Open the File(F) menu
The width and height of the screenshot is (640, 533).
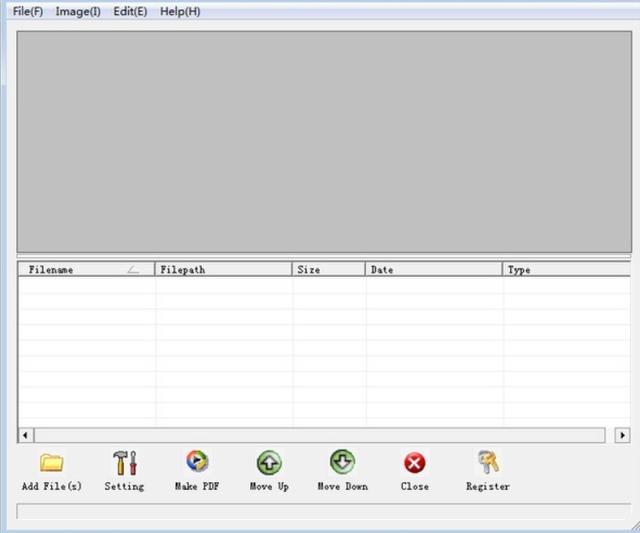pos(28,11)
